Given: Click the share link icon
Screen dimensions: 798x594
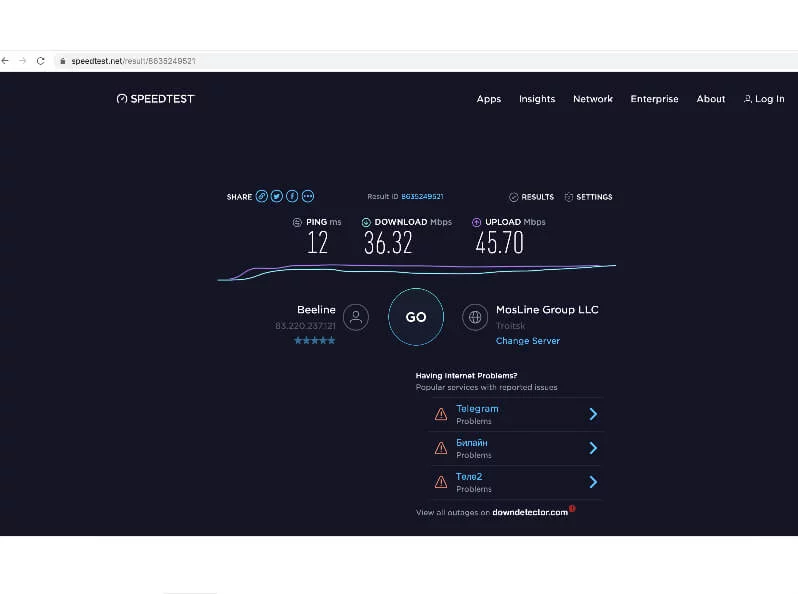Looking at the screenshot, I should coord(262,197).
